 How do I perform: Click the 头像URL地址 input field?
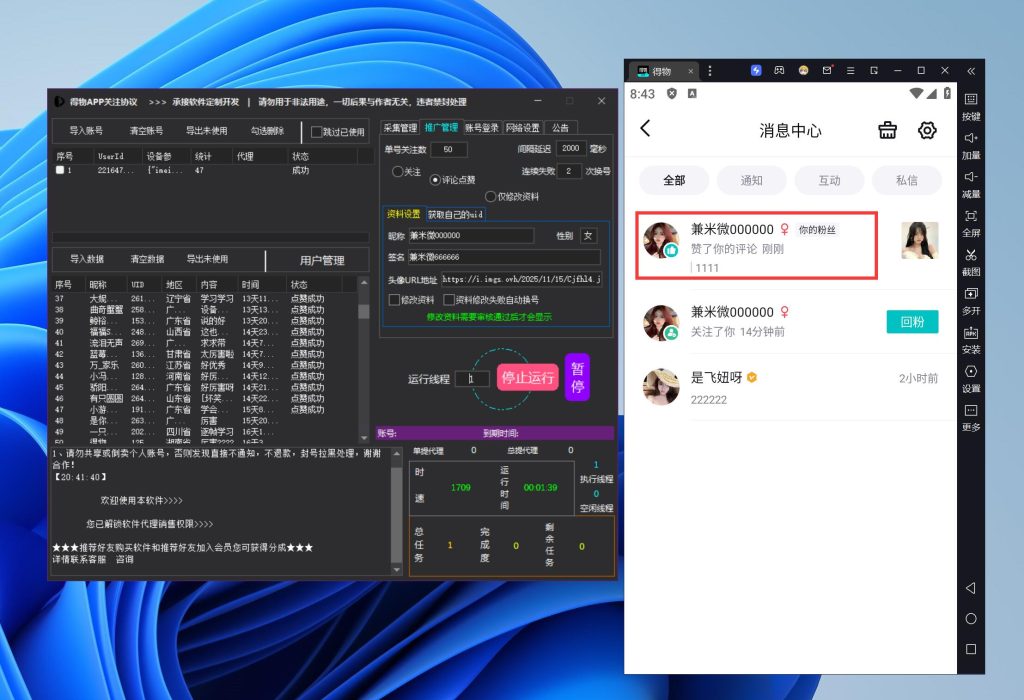pyautogui.click(x=520, y=280)
